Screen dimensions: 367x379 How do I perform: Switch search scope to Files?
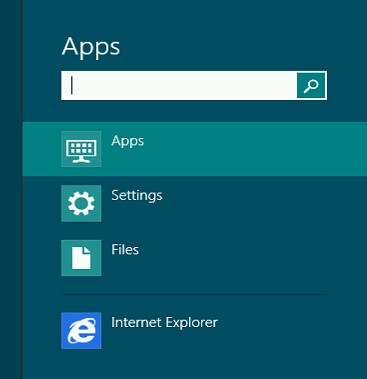125,250
